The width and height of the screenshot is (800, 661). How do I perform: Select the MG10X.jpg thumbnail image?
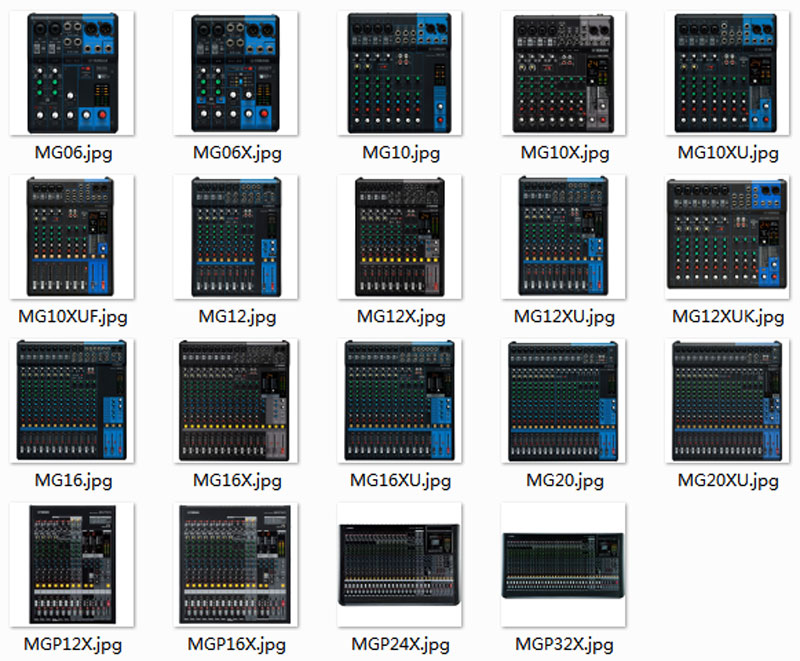(564, 73)
